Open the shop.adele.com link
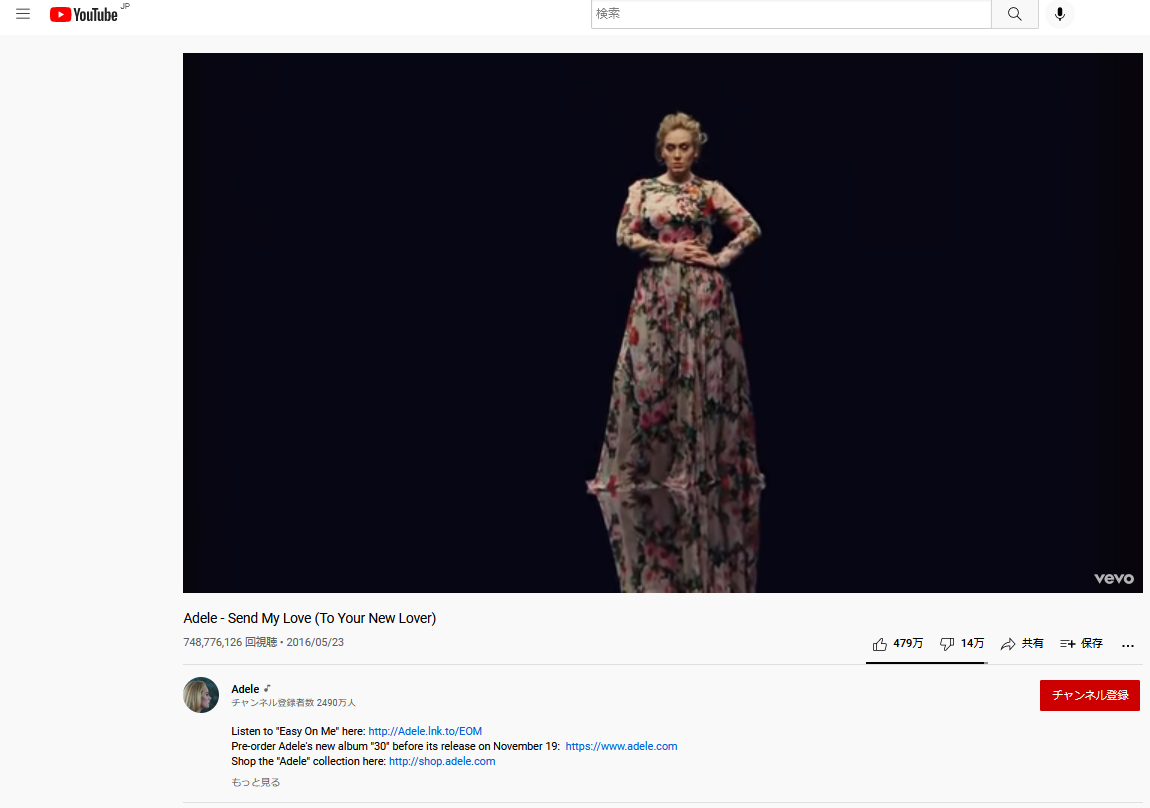 point(442,761)
